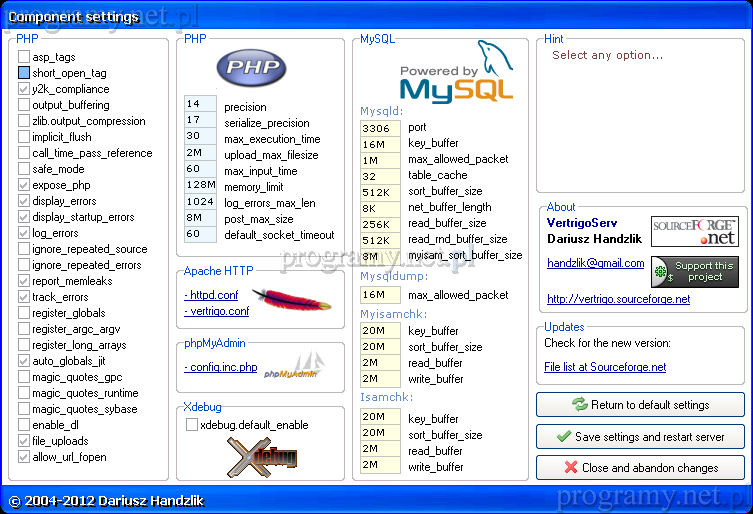This screenshot has width=753, height=514.
Task: Click the MySQL dolphin logo
Action: click(456, 72)
